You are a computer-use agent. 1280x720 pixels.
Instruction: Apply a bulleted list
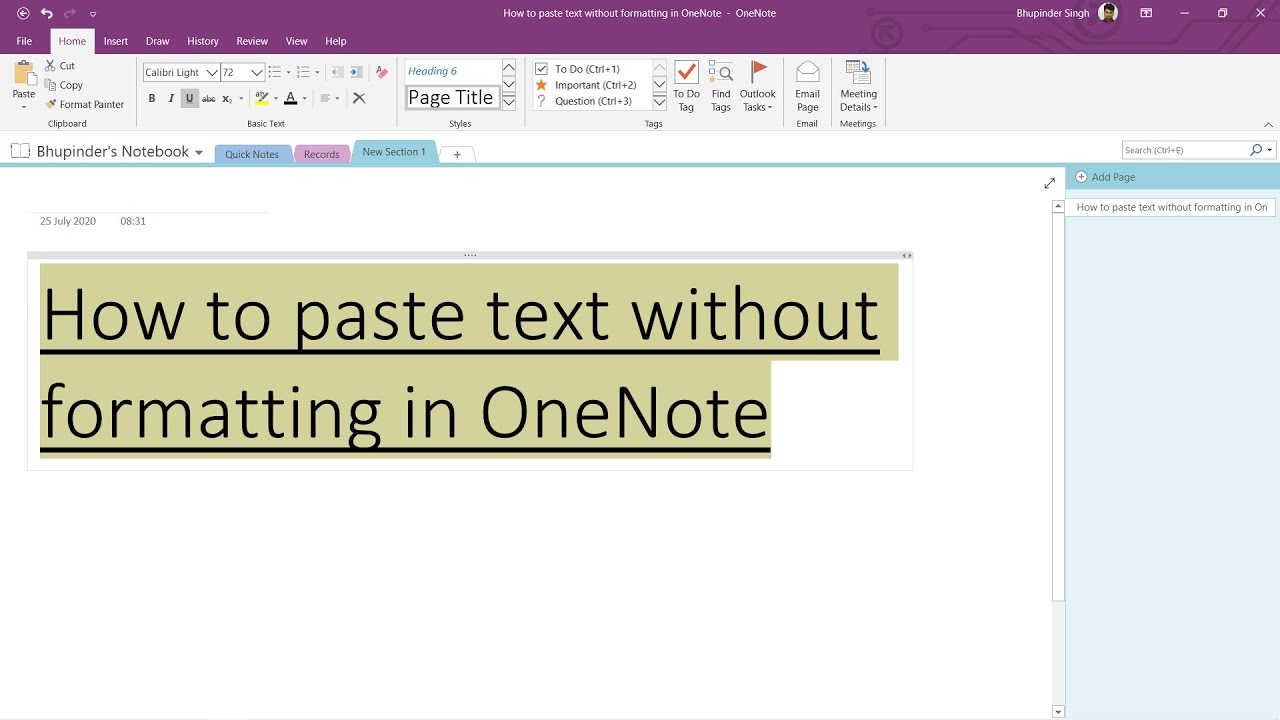tap(275, 72)
